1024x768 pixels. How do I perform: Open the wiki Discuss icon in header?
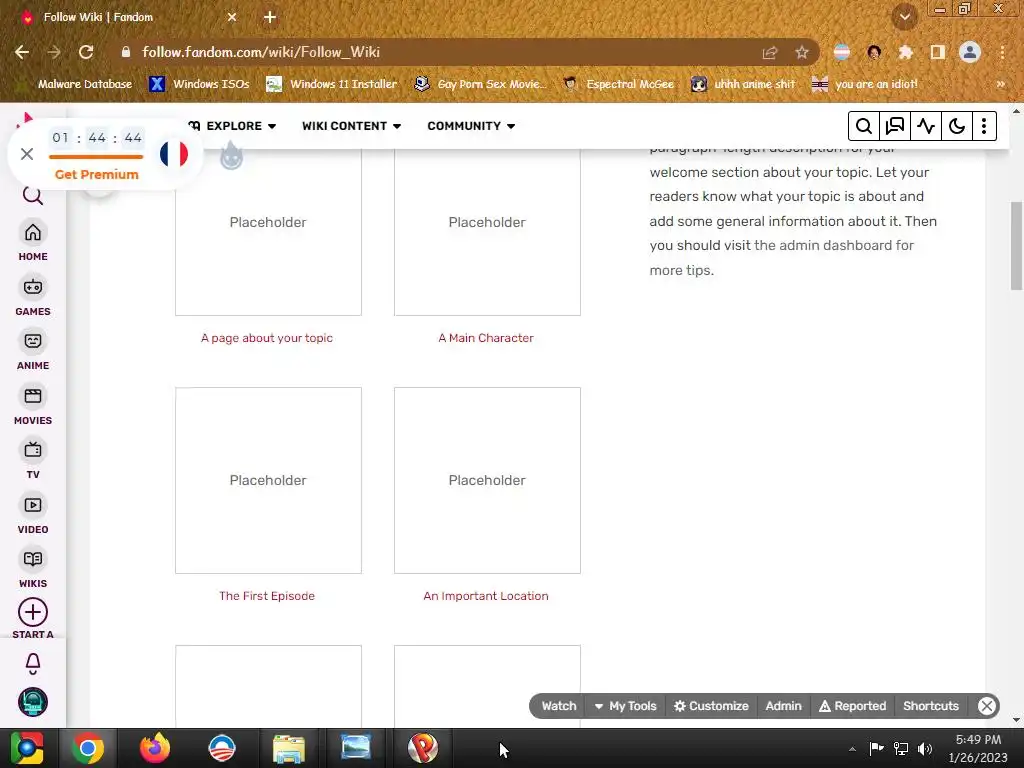[894, 126]
